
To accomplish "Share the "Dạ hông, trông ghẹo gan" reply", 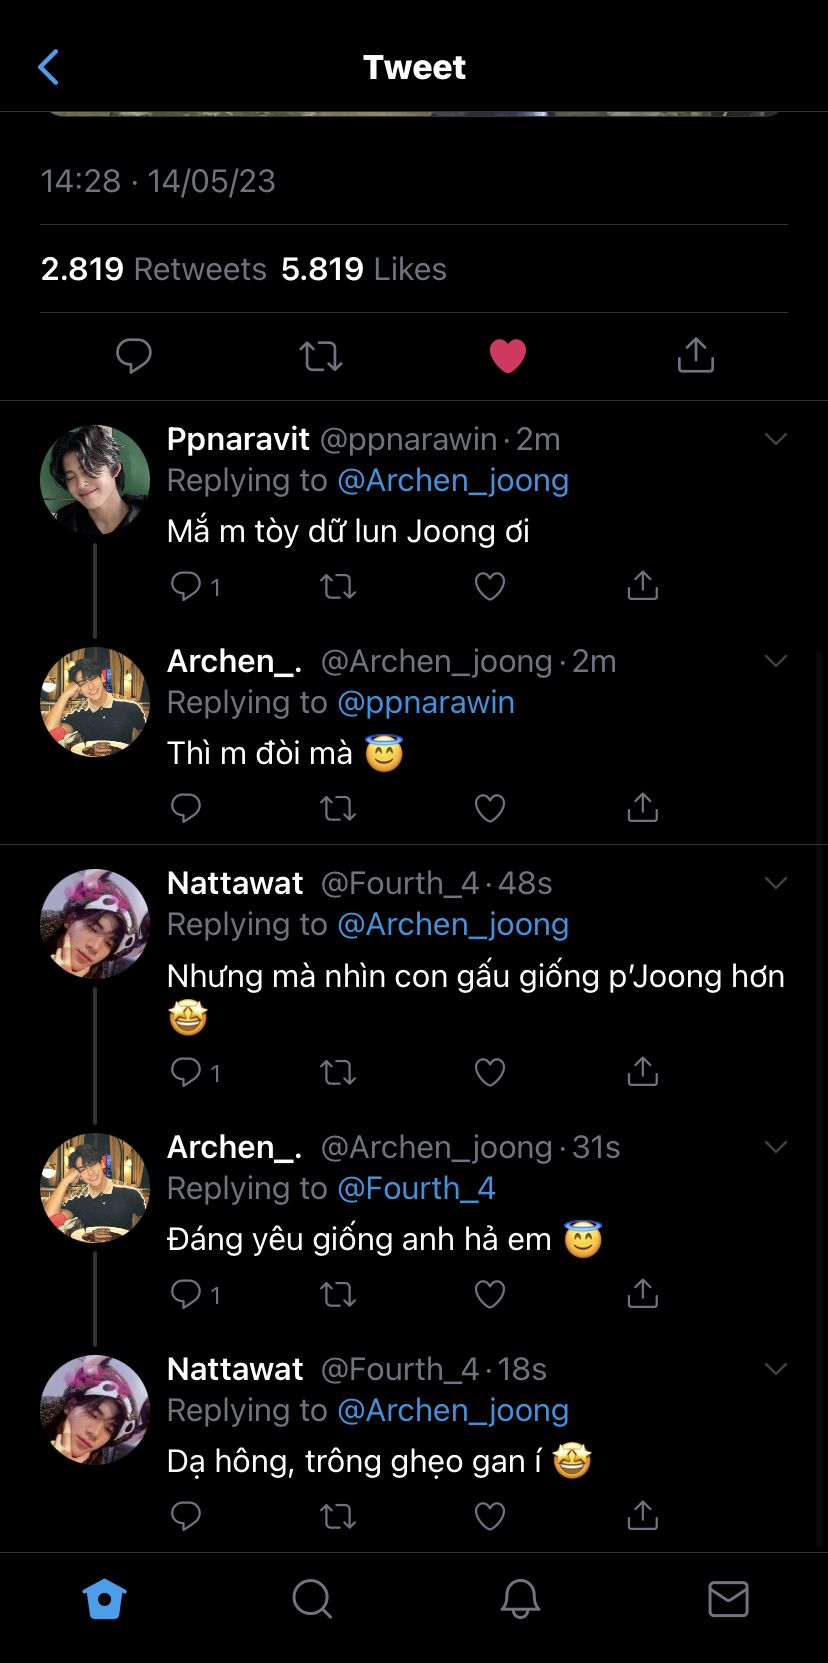I will pos(642,1516).
